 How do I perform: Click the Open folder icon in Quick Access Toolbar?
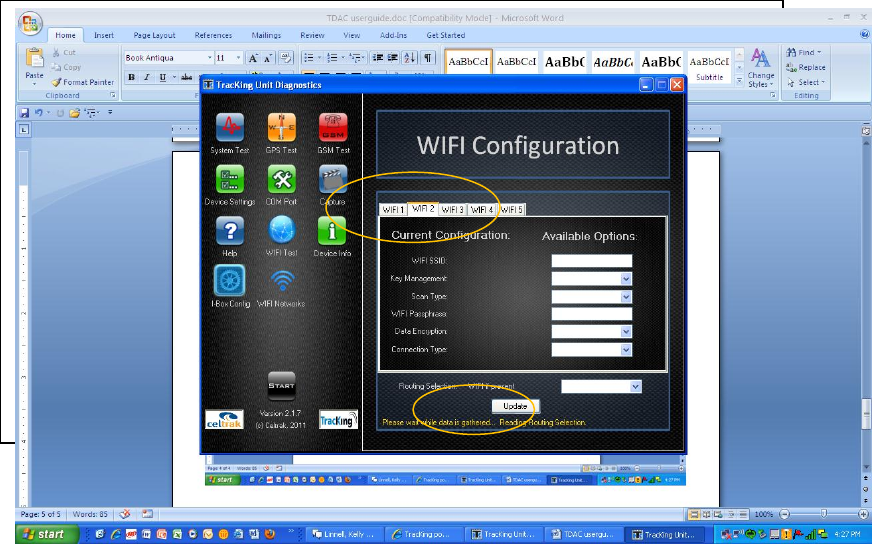[x=75, y=112]
